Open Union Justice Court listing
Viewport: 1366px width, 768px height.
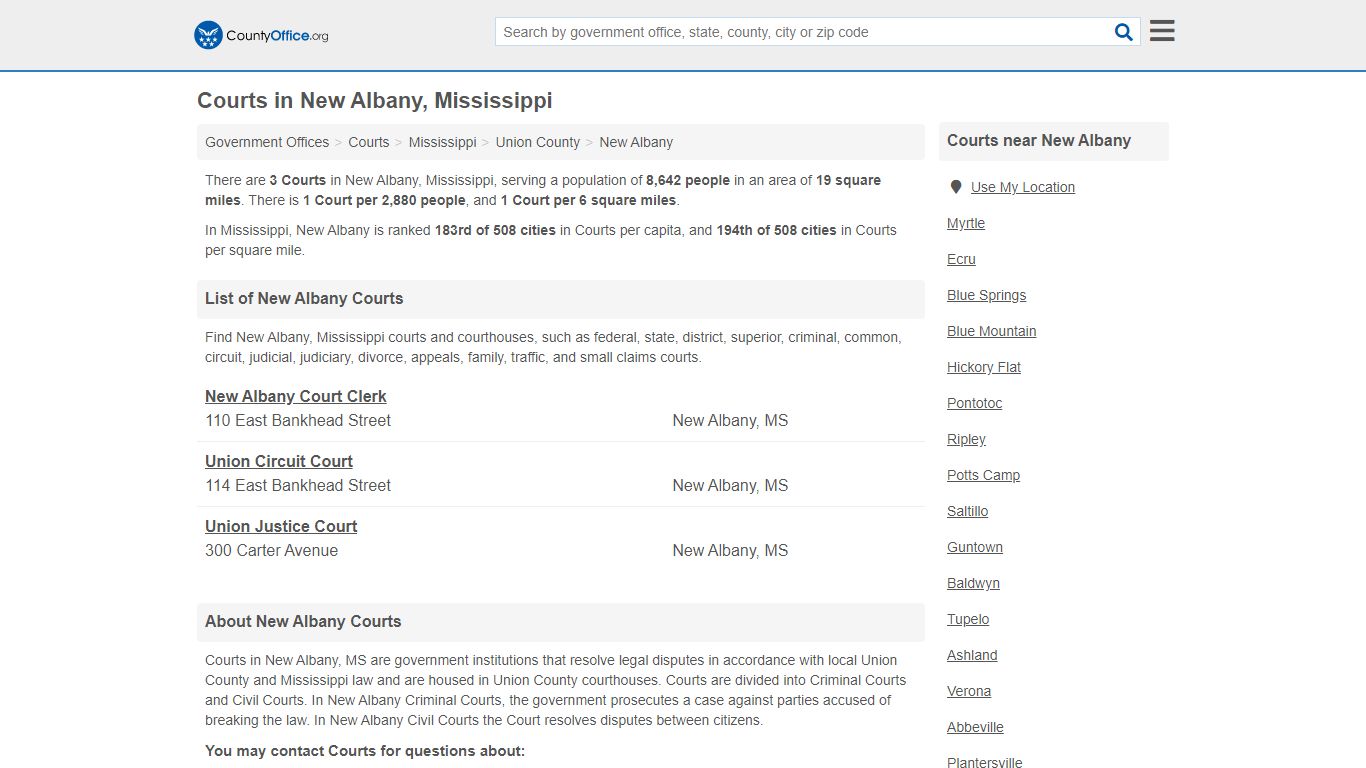coord(281,526)
